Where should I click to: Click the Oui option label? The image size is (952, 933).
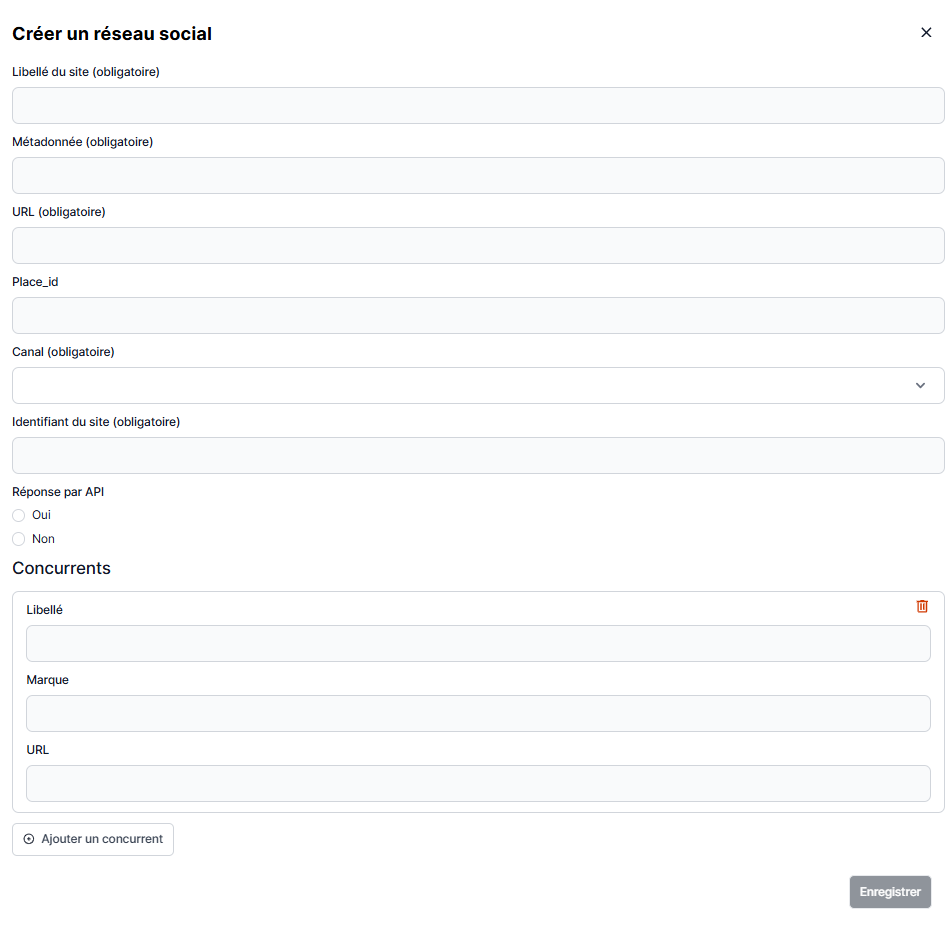click(x=42, y=515)
